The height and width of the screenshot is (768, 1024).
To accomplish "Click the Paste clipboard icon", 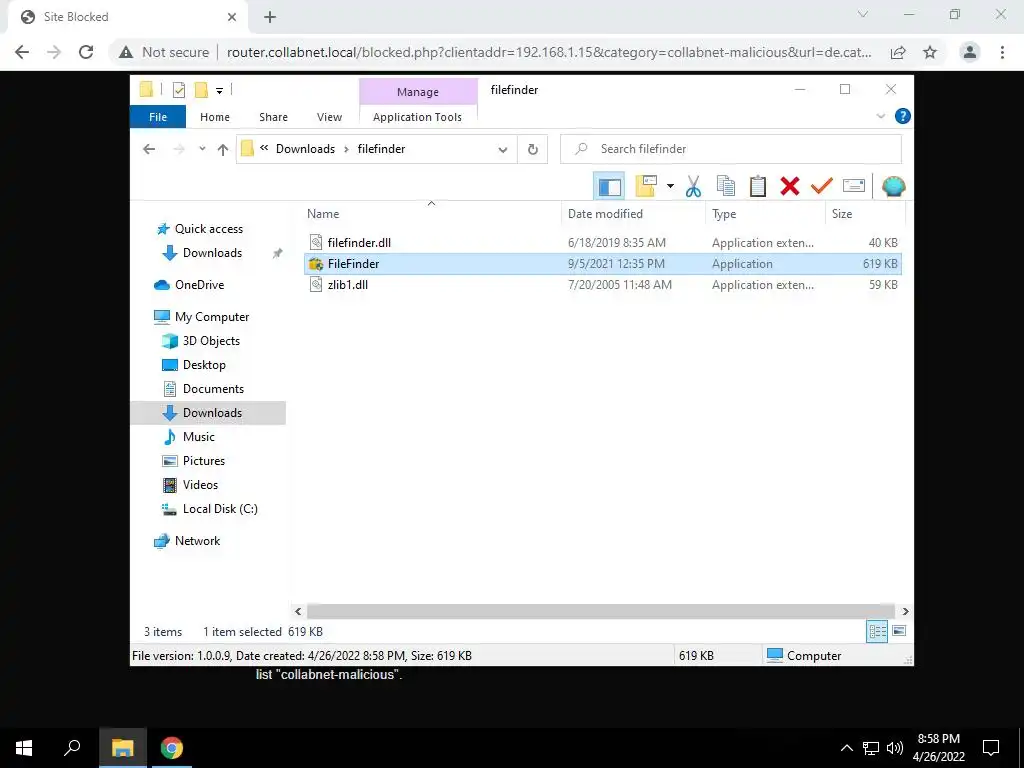I will tap(758, 186).
